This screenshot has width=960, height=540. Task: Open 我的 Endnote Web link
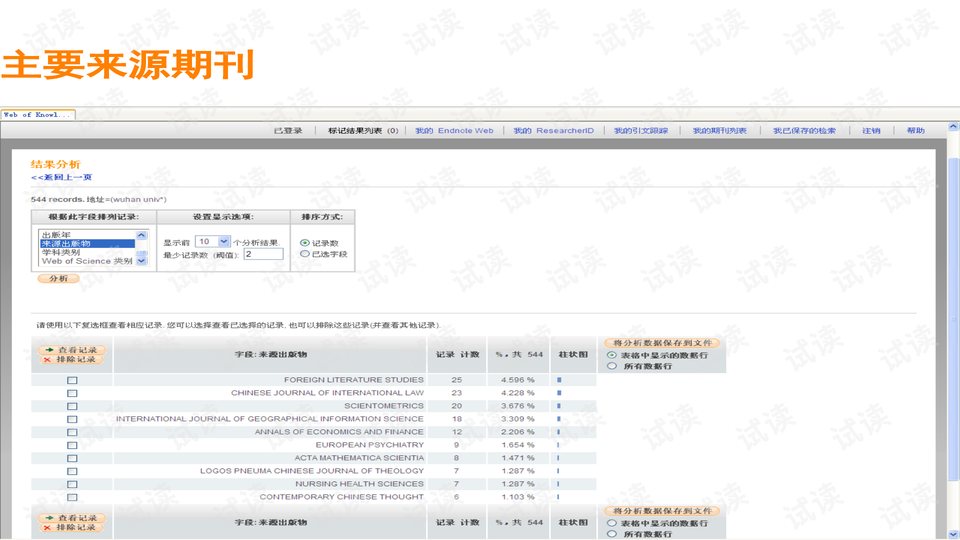[x=454, y=130]
